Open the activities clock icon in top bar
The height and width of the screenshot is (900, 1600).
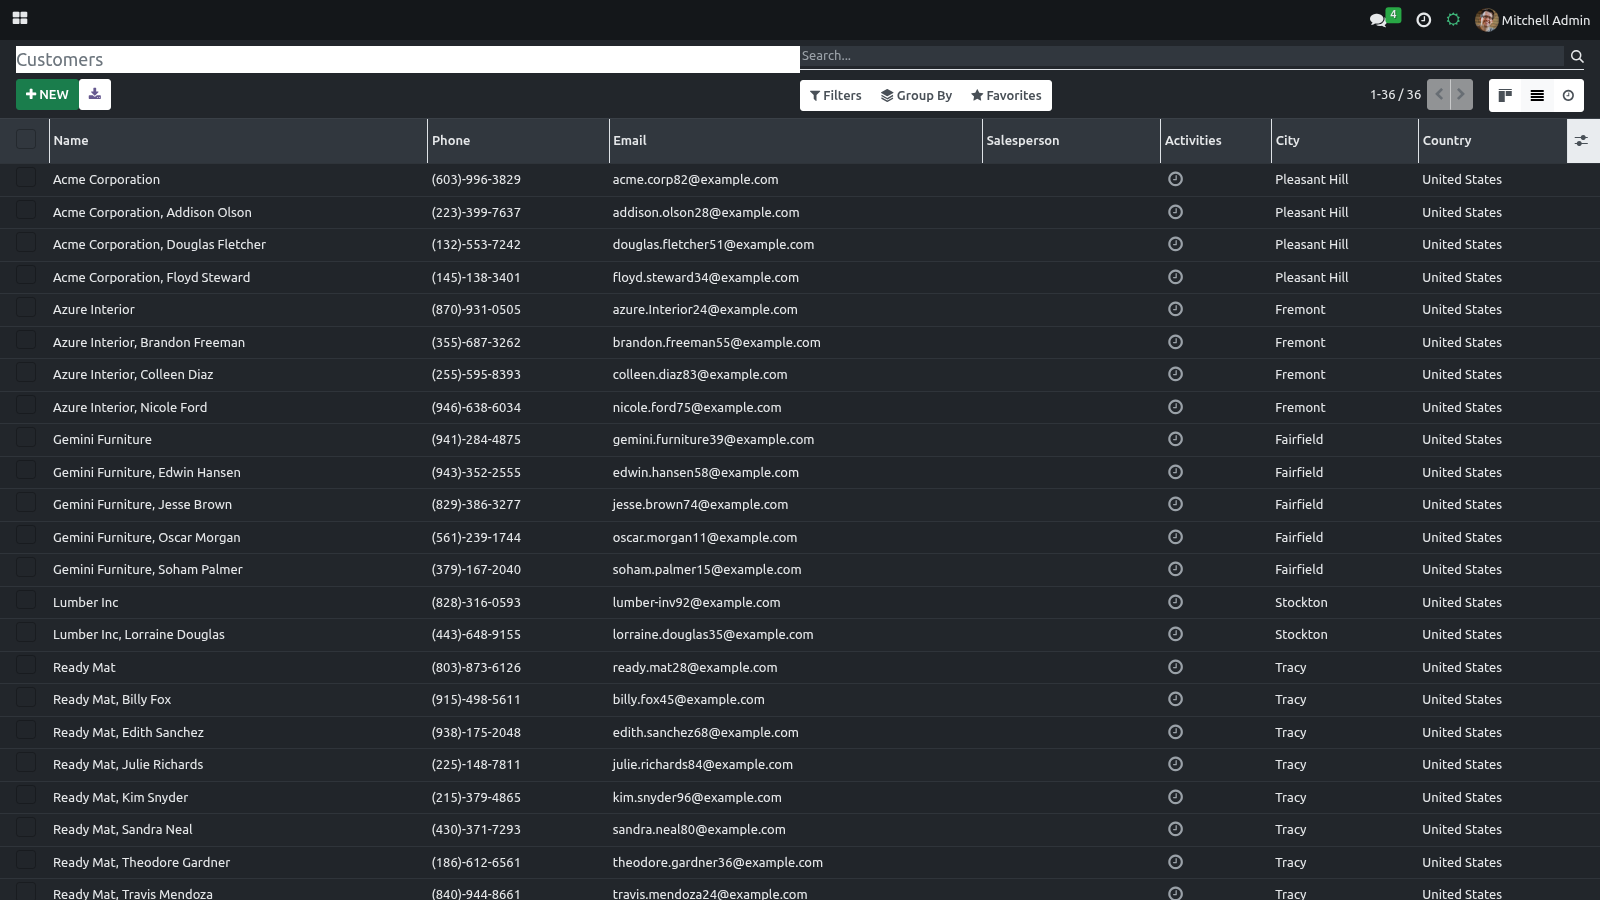(x=1424, y=20)
